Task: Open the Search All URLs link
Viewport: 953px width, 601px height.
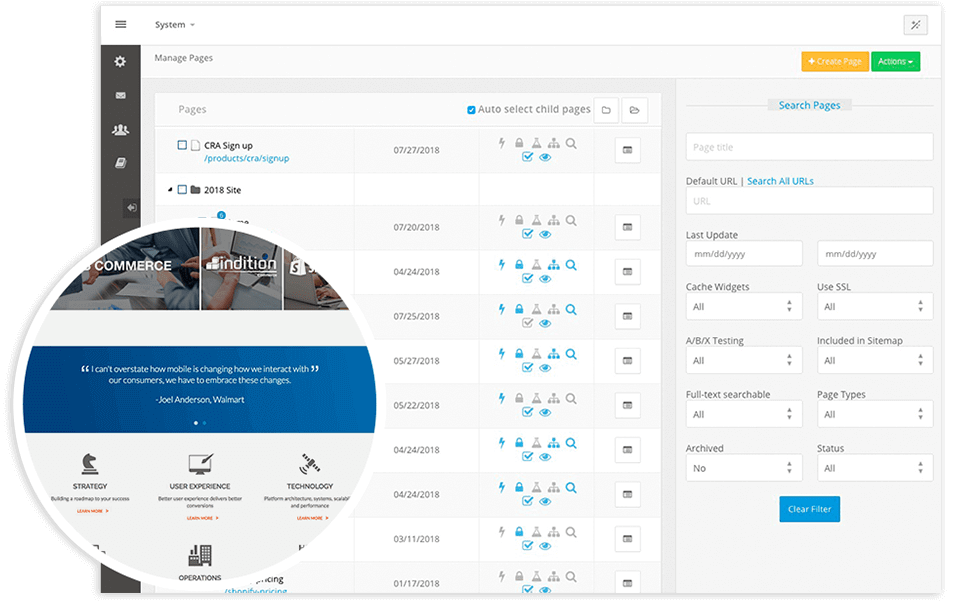Action: pyautogui.click(x=780, y=181)
